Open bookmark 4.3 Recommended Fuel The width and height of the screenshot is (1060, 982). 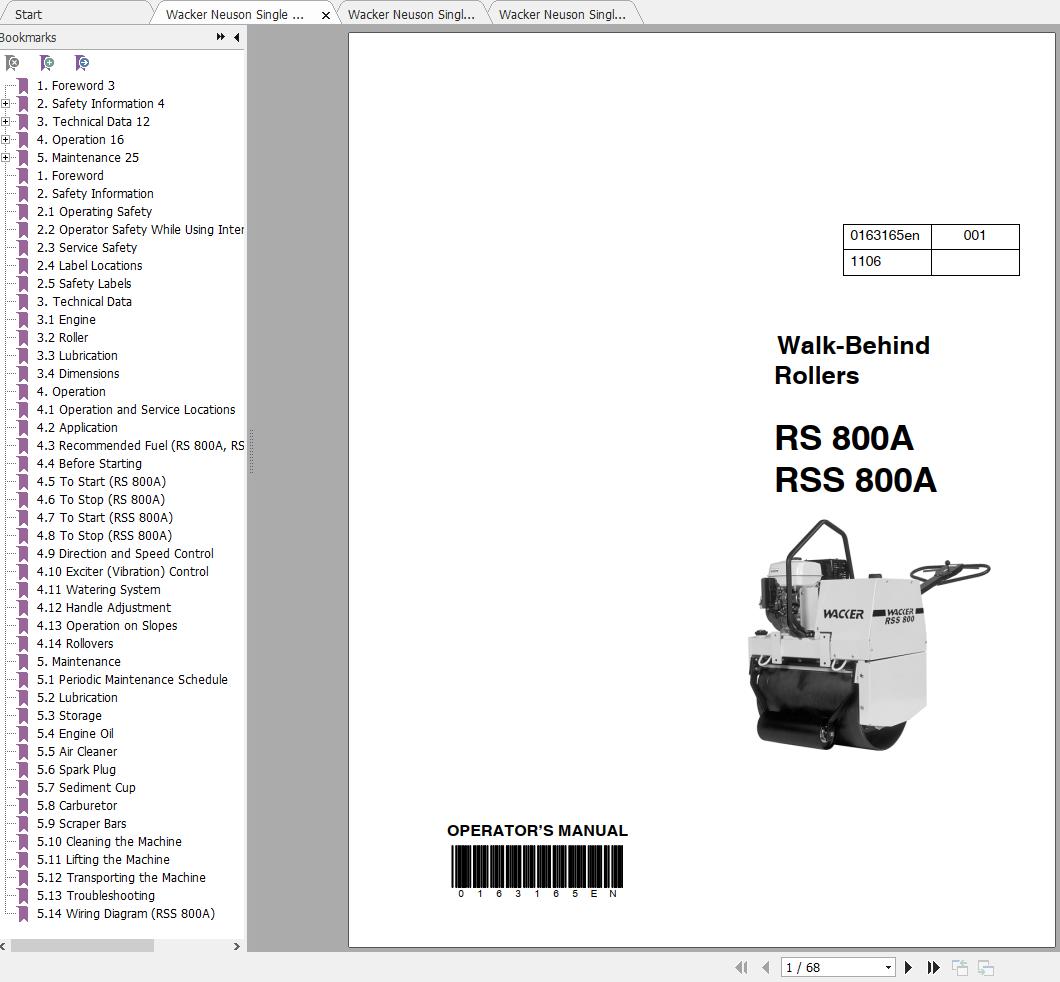pyautogui.click(x=141, y=445)
